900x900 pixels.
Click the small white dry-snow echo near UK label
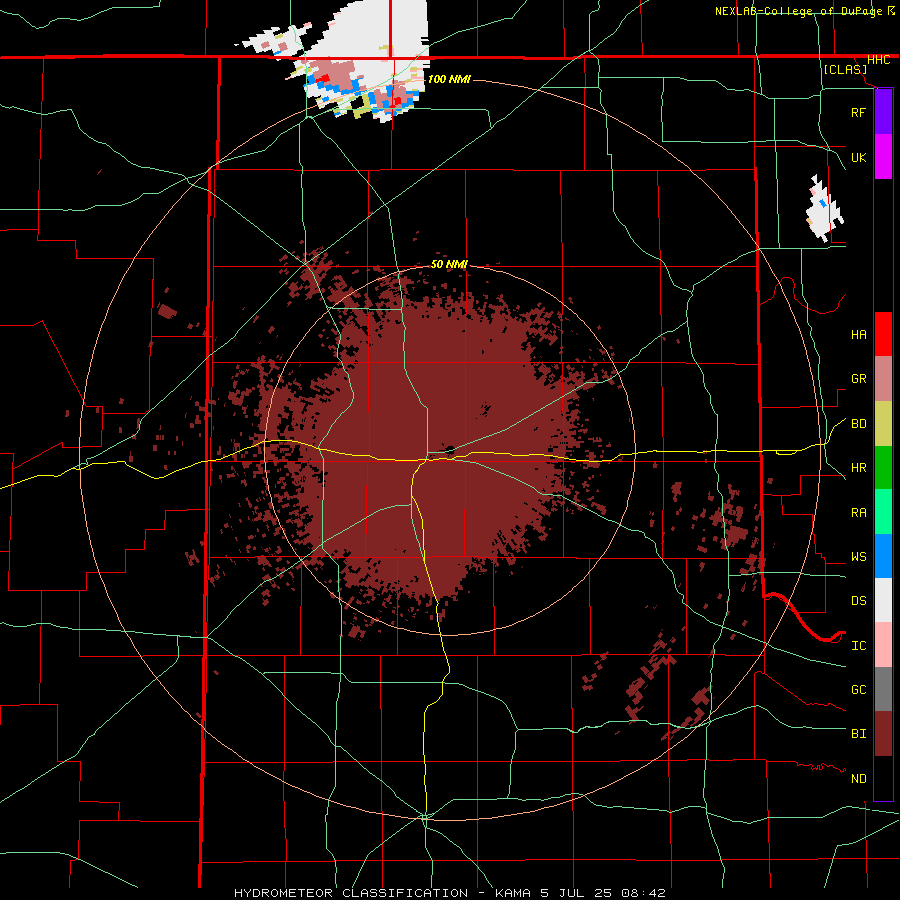coord(824,208)
